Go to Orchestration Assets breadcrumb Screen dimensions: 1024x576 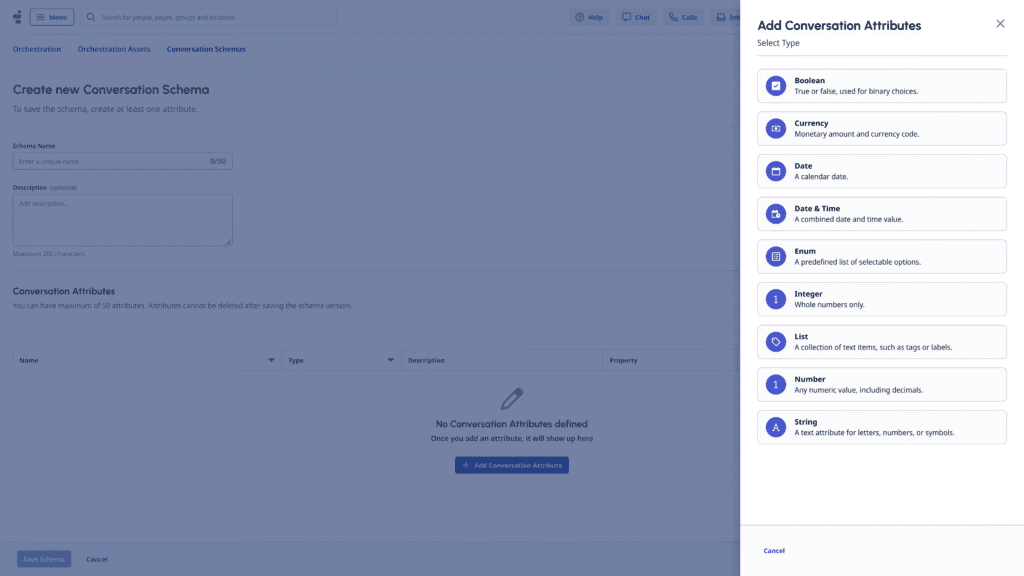click(x=114, y=49)
